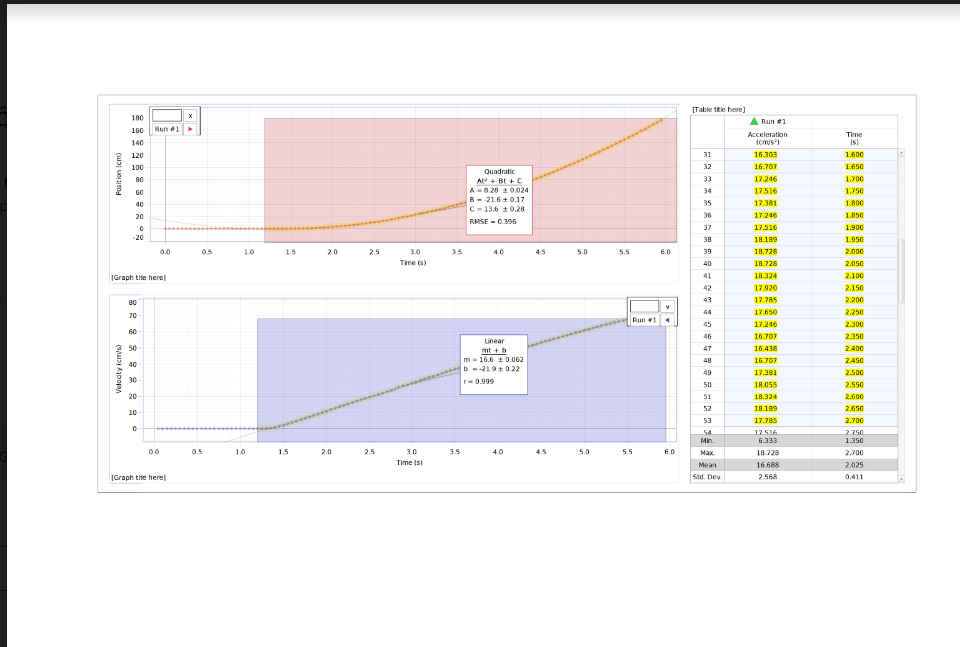This screenshot has height=647, width=960.
Task: Click the position graph's [Graph title here] placeholder
Action: [138, 277]
